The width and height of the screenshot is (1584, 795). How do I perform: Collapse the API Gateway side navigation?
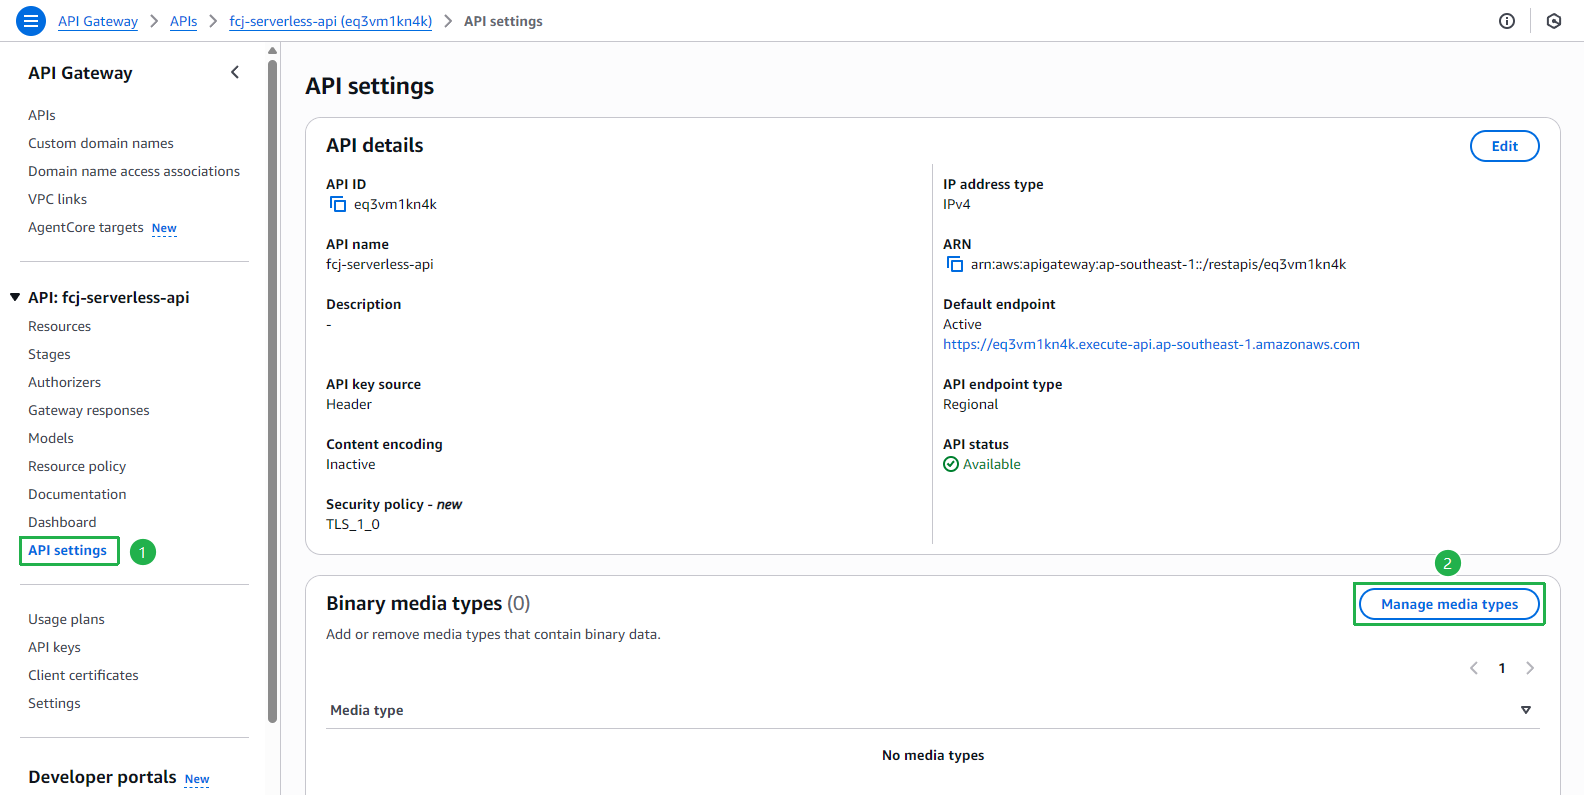[x=235, y=72]
